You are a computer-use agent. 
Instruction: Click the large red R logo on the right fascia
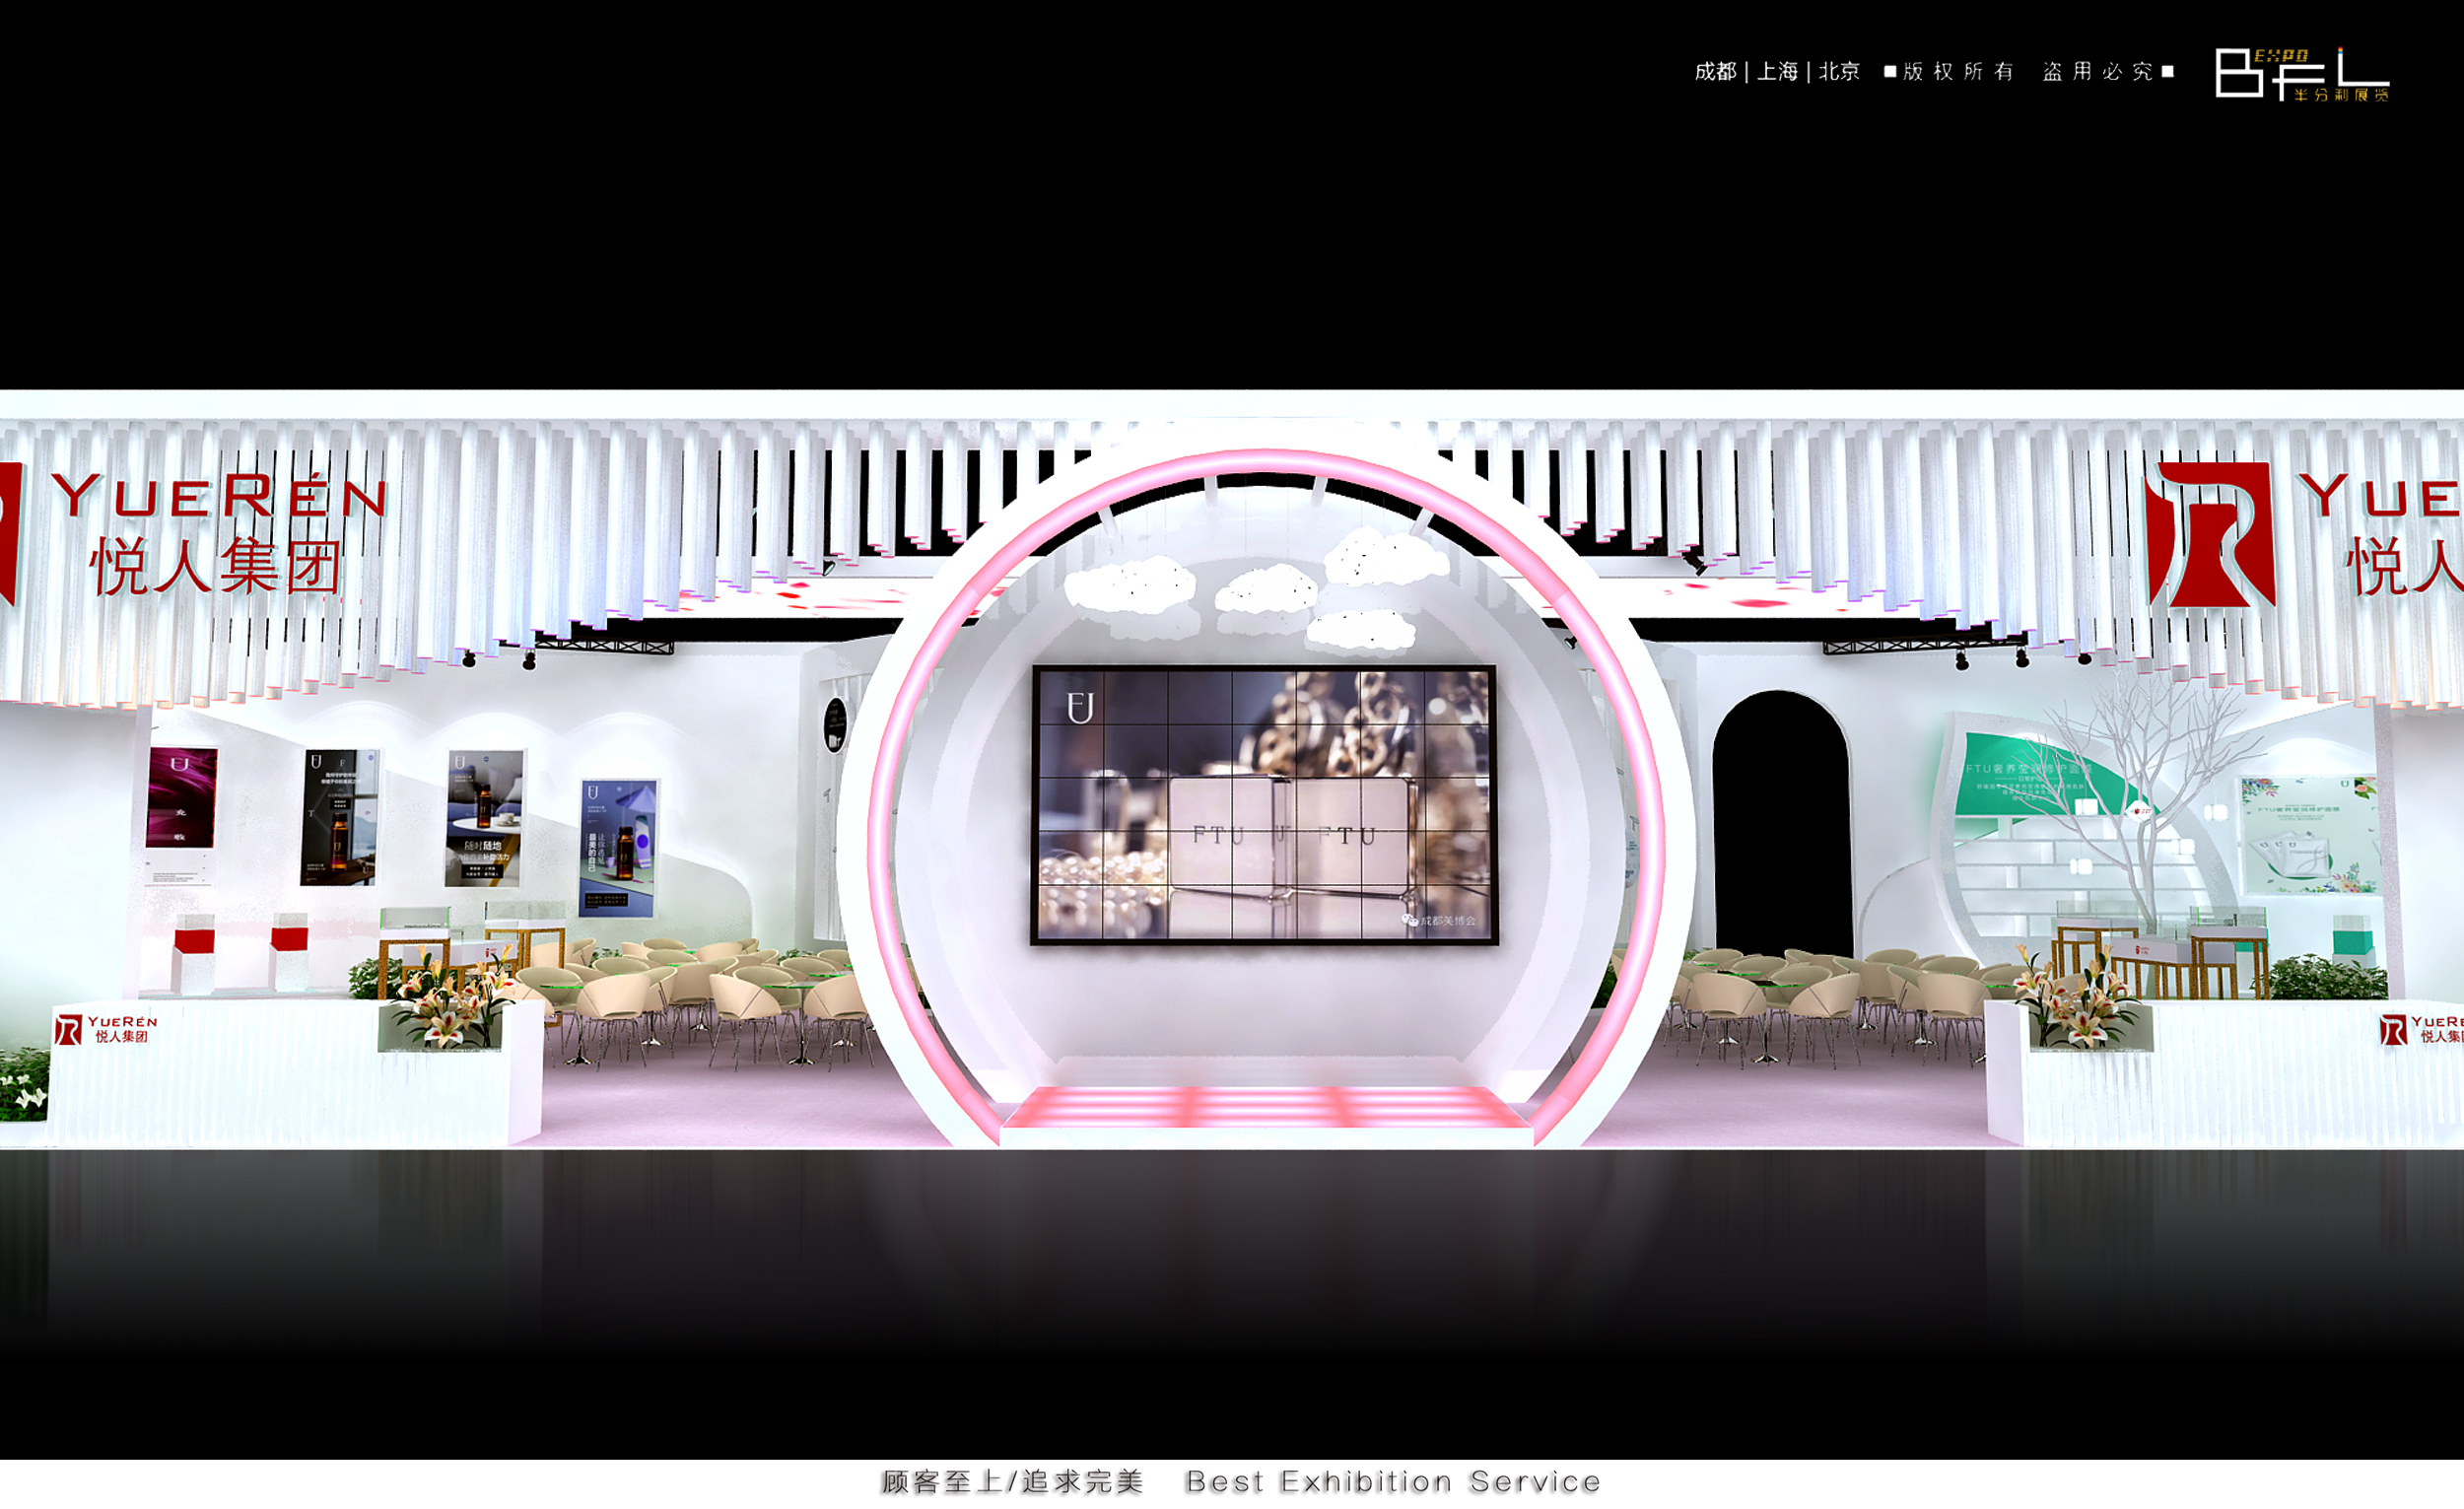2211,534
